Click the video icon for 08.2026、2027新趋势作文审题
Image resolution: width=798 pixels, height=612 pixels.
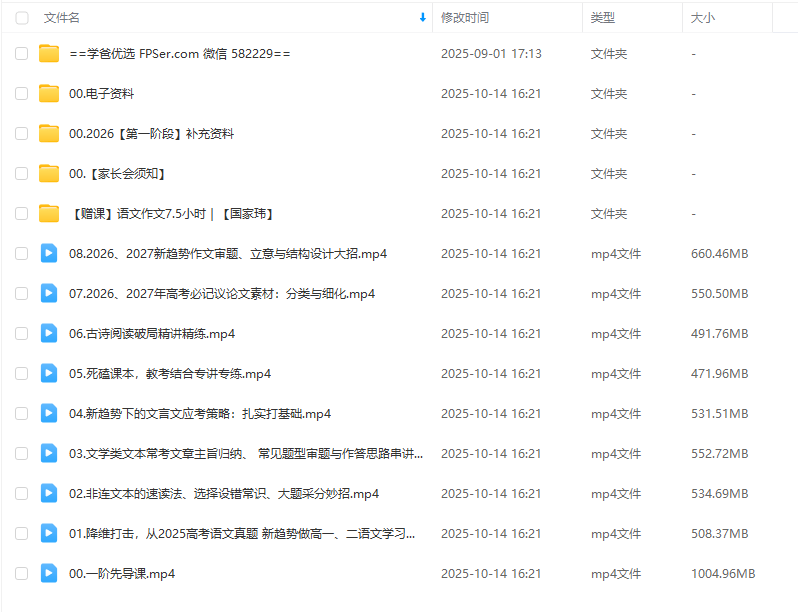[49, 254]
